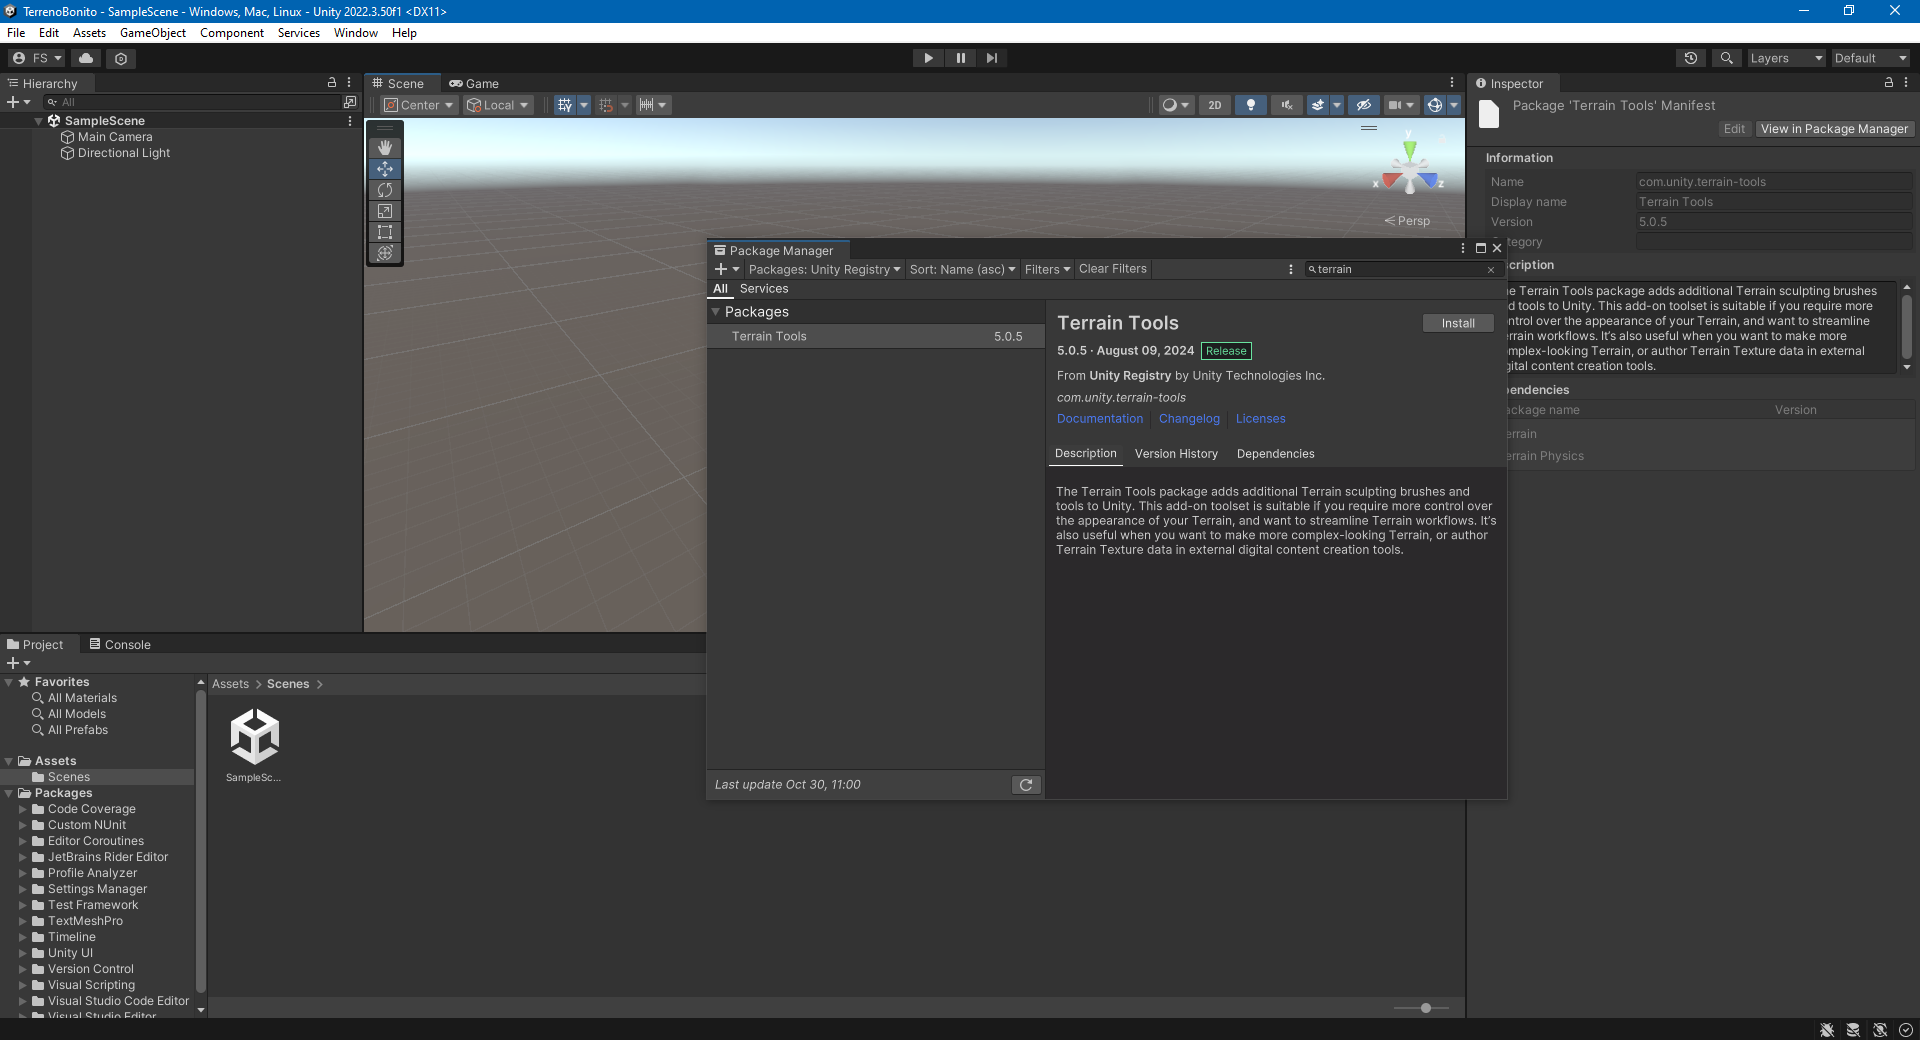Viewport: 1920px width, 1040px height.
Task: Toggle Persp projection label
Action: (x=1407, y=221)
